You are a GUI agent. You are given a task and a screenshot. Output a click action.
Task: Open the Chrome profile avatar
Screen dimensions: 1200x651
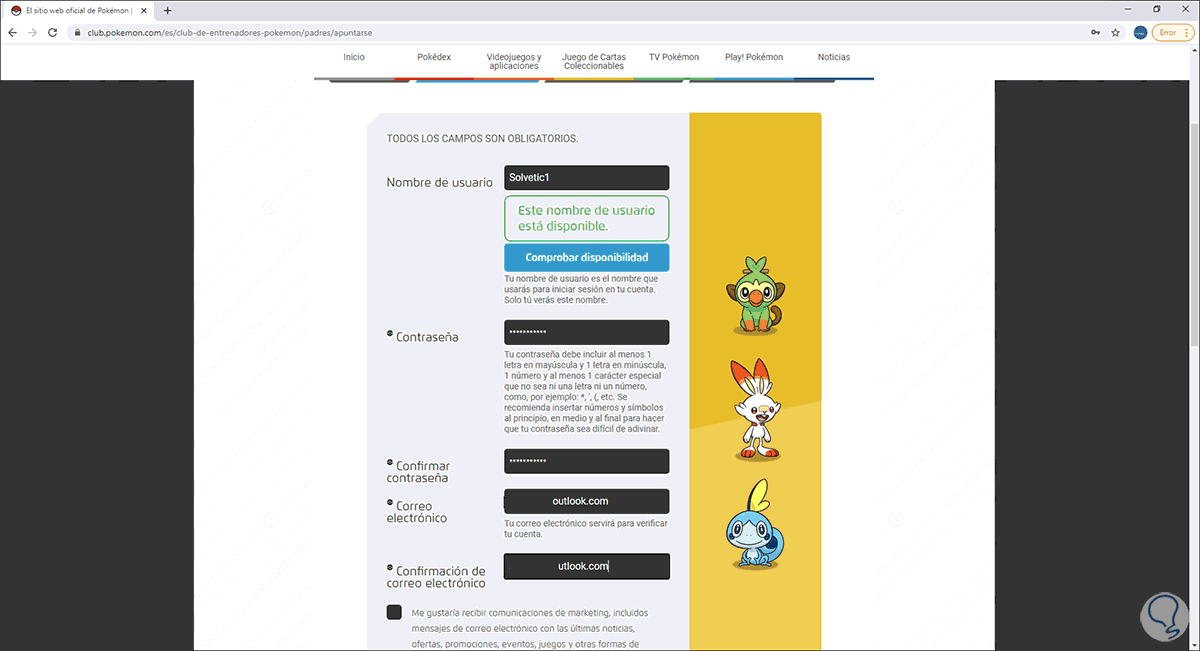click(x=1140, y=32)
